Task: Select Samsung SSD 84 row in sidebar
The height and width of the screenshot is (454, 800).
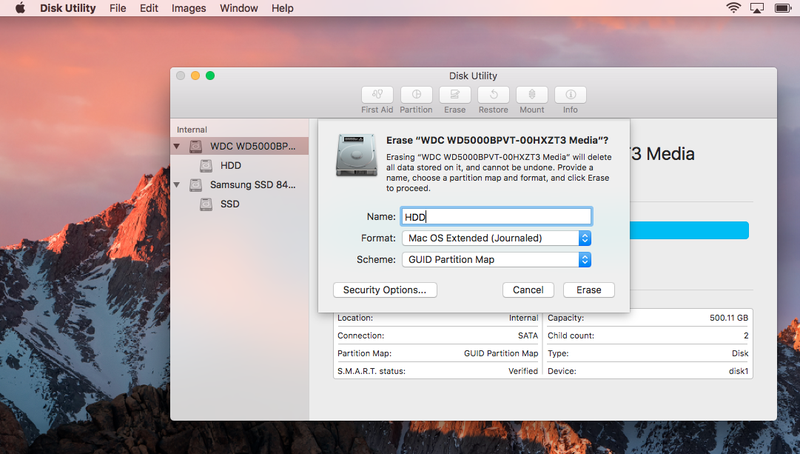Action: pyautogui.click(x=240, y=185)
